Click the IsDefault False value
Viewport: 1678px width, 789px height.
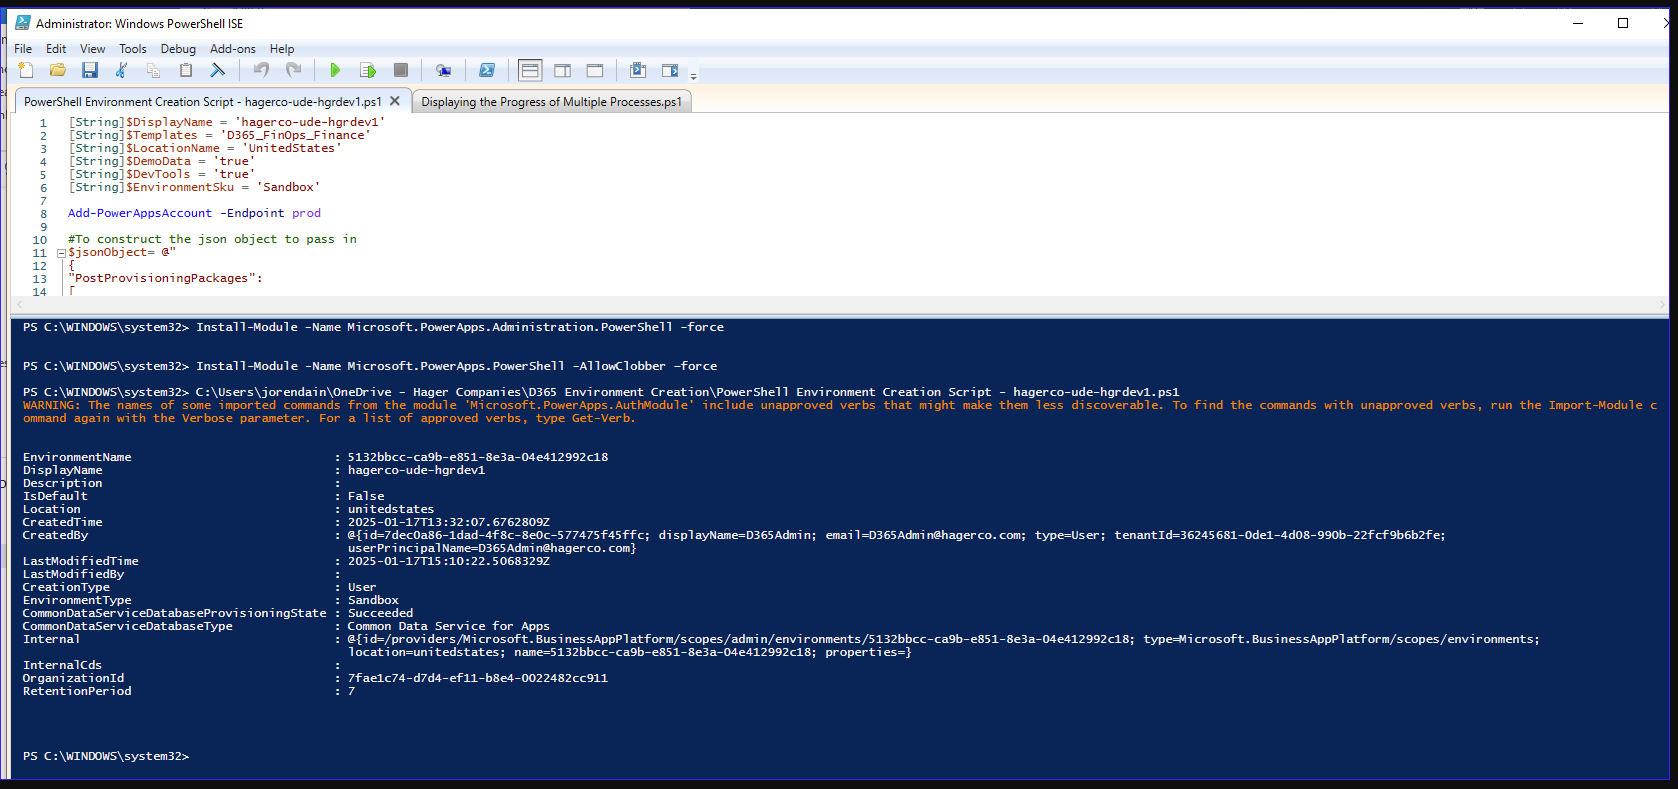tap(366, 496)
